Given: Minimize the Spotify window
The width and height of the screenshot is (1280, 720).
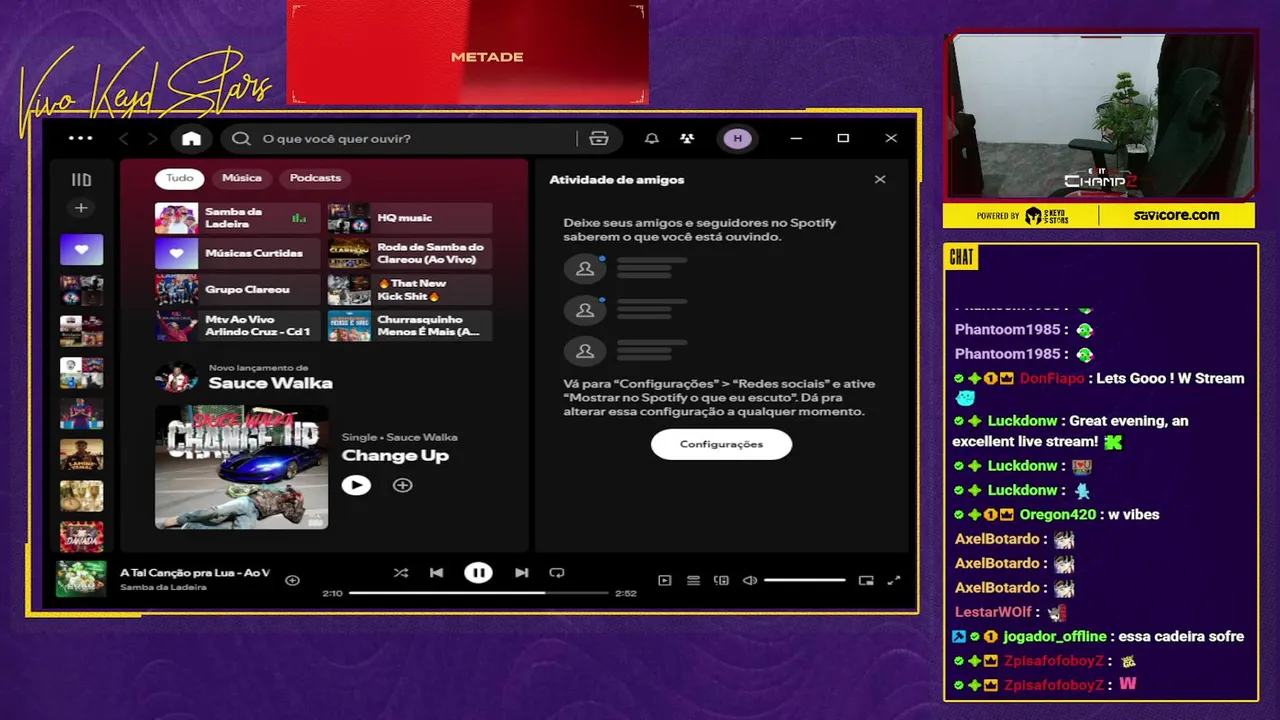Looking at the screenshot, I should 796,139.
